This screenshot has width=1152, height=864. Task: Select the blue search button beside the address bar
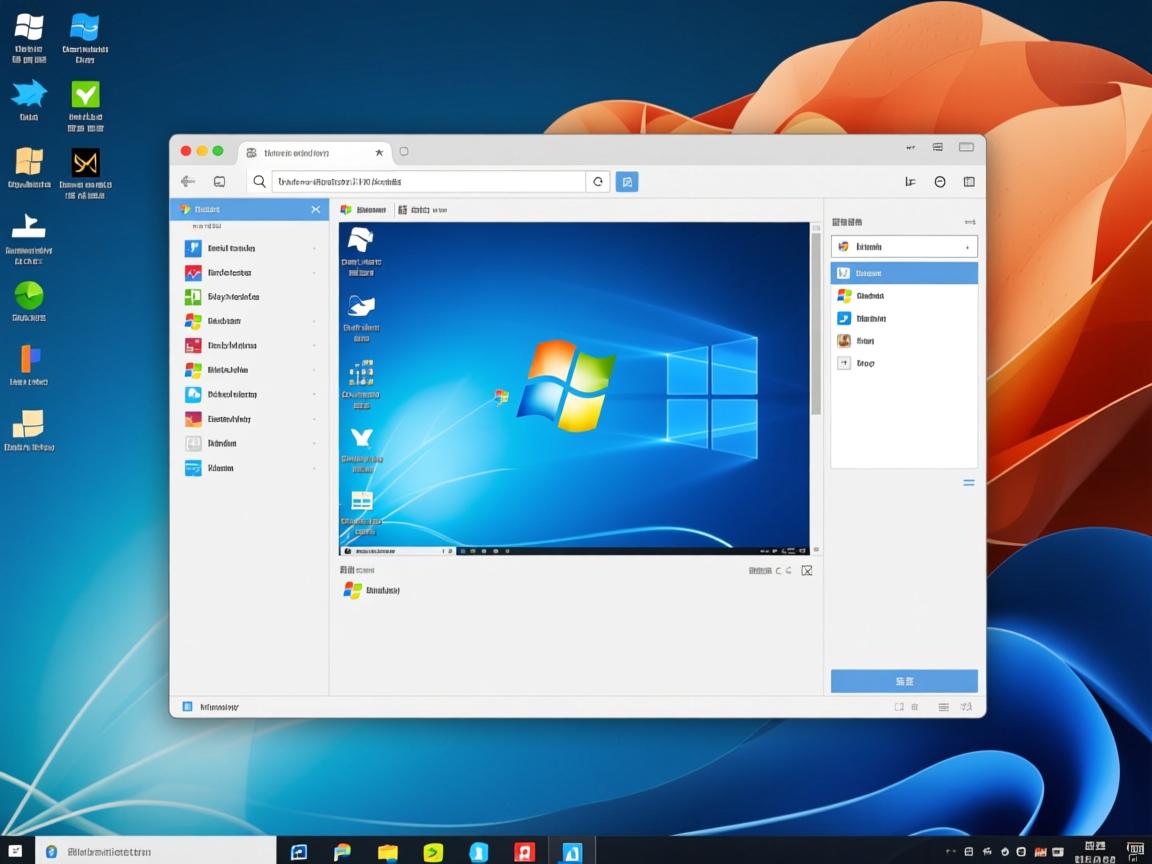627,181
